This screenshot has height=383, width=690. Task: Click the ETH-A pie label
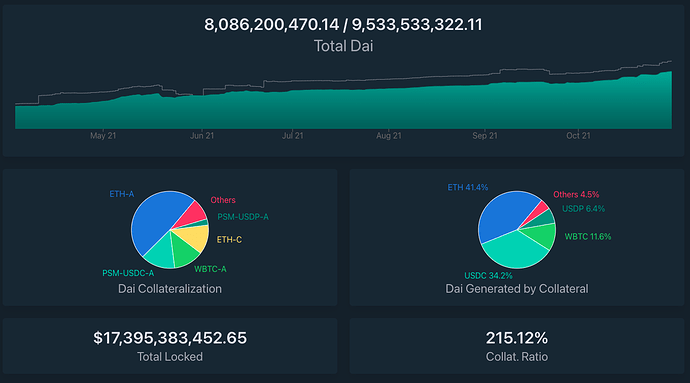click(121, 194)
